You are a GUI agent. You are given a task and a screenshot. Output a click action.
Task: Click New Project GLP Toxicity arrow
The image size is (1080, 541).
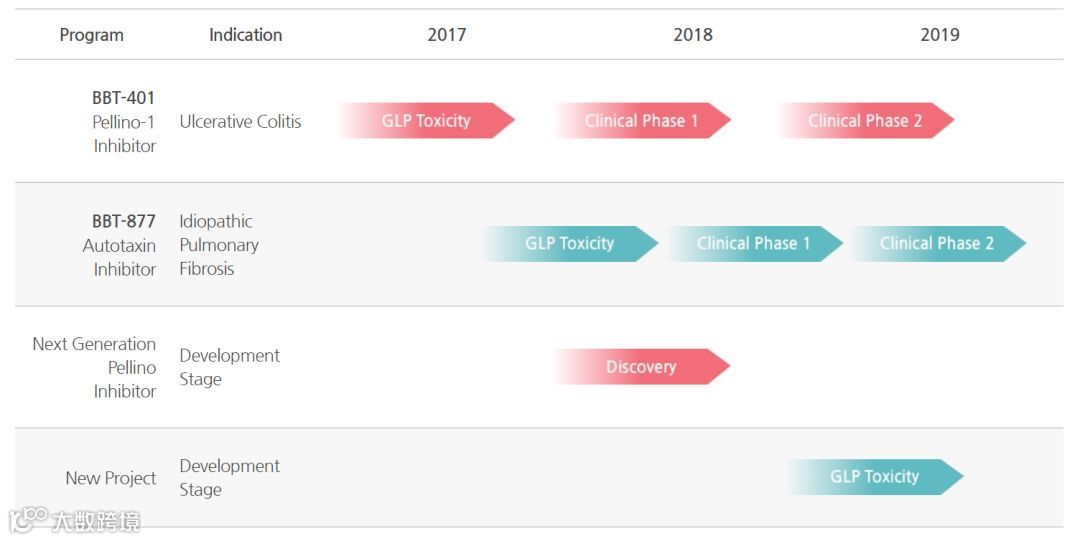point(875,477)
